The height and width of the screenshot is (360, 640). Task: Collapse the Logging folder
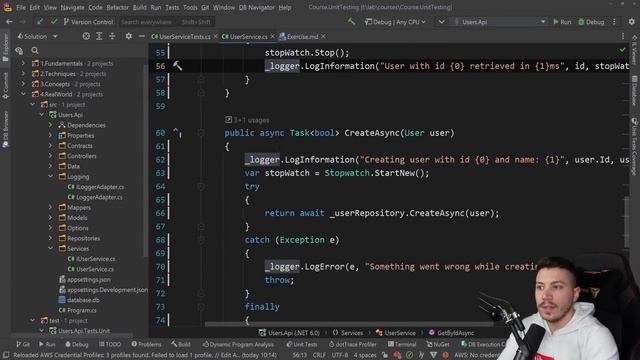(x=51, y=176)
